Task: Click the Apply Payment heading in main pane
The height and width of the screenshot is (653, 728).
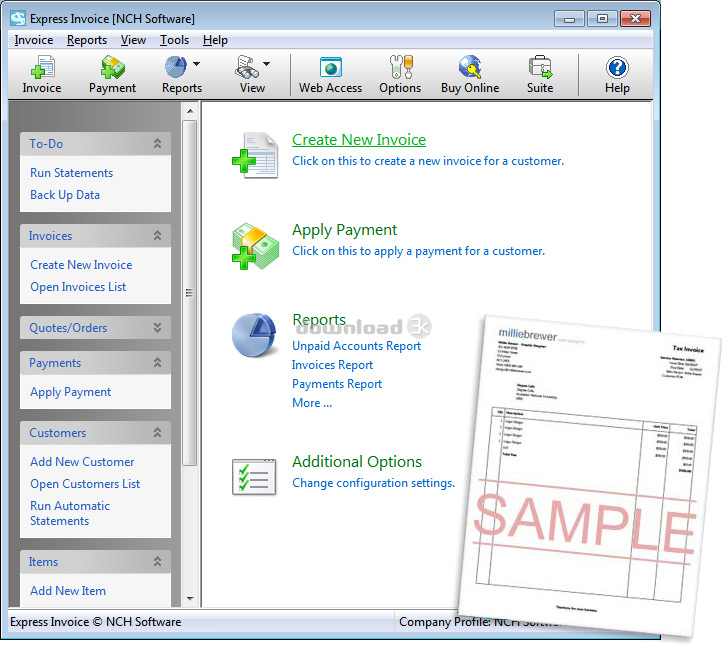Action: click(344, 230)
